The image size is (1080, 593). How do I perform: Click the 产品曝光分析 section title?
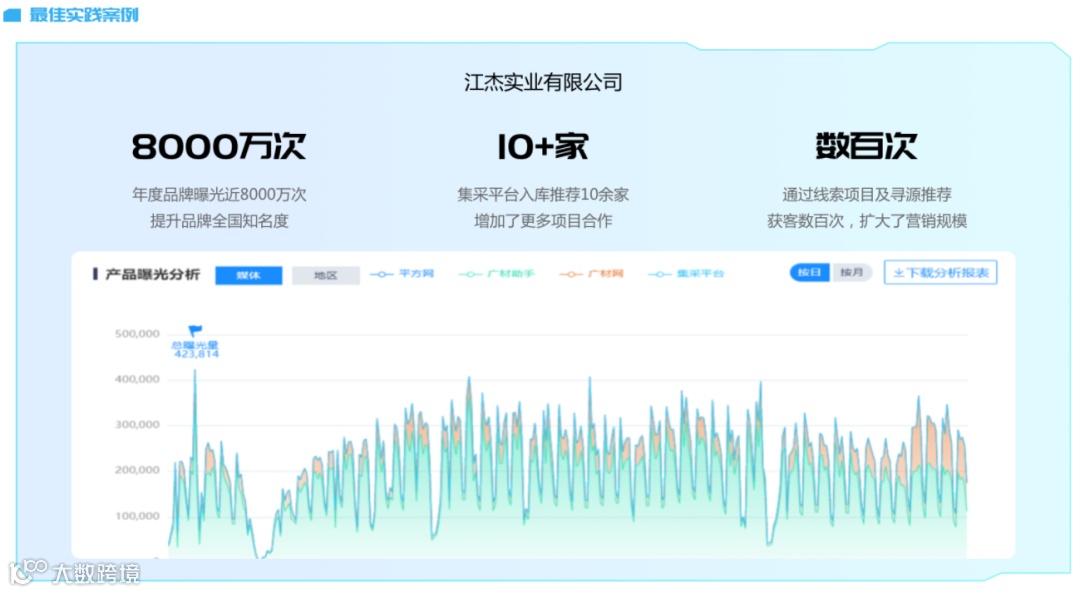click(152, 275)
